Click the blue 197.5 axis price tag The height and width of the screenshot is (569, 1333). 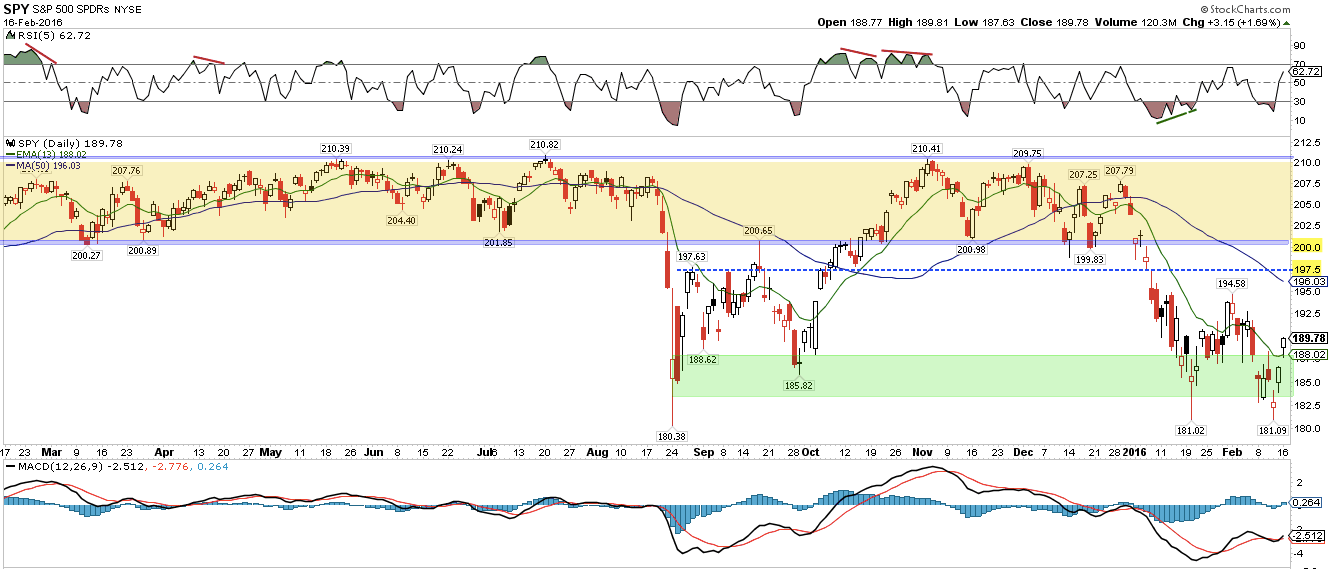click(1305, 270)
